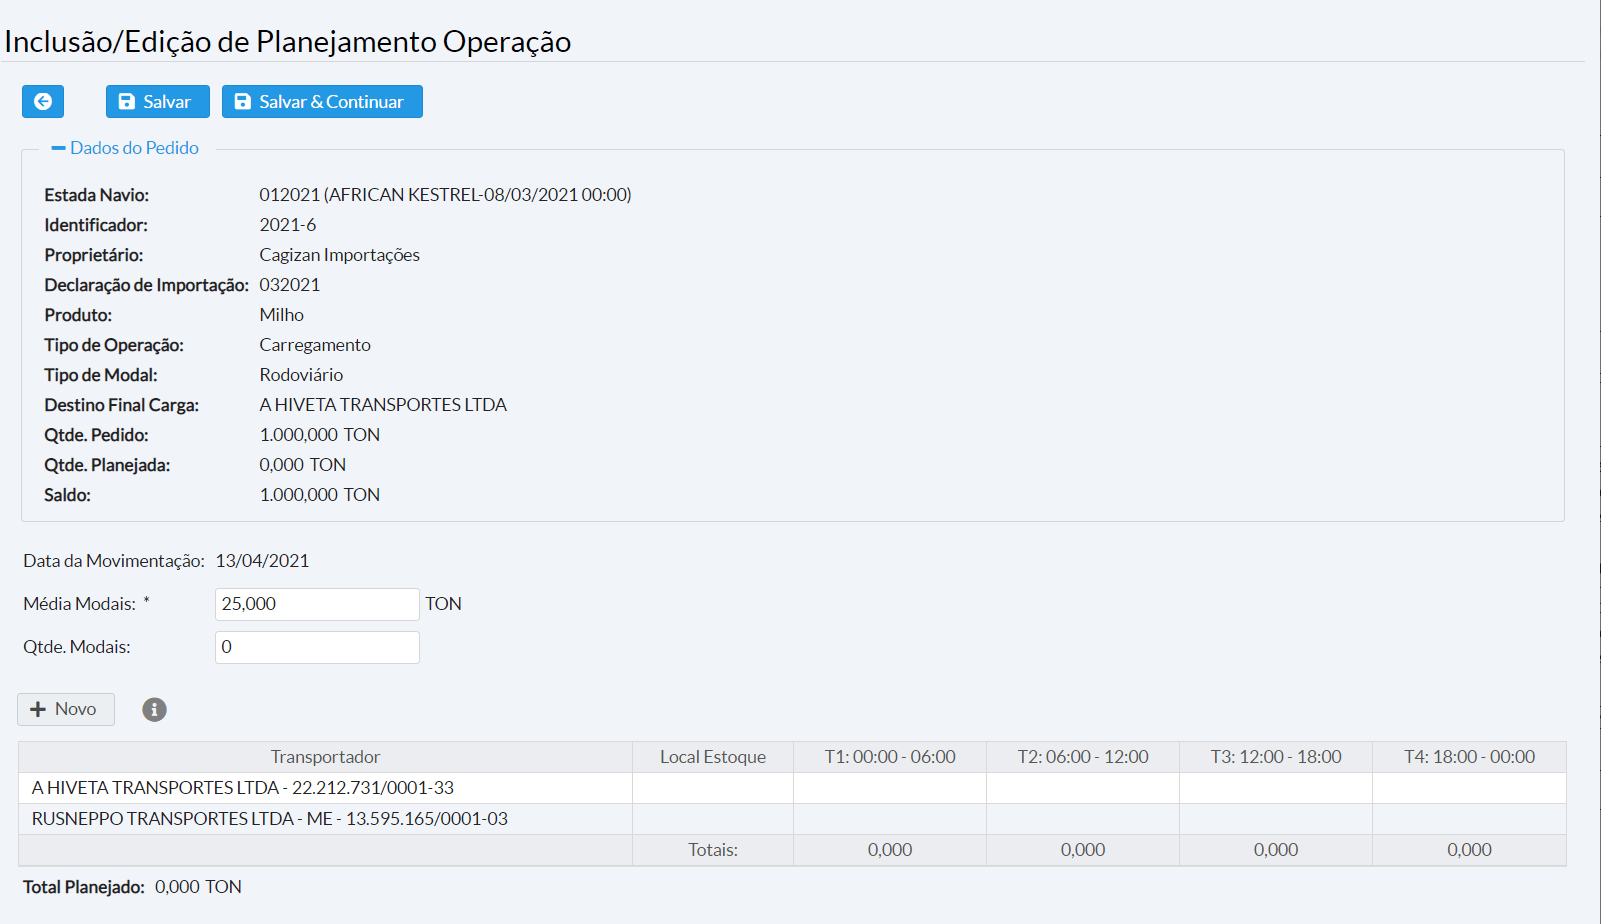Add a new row with Novo
1601x924 pixels.
66,709
